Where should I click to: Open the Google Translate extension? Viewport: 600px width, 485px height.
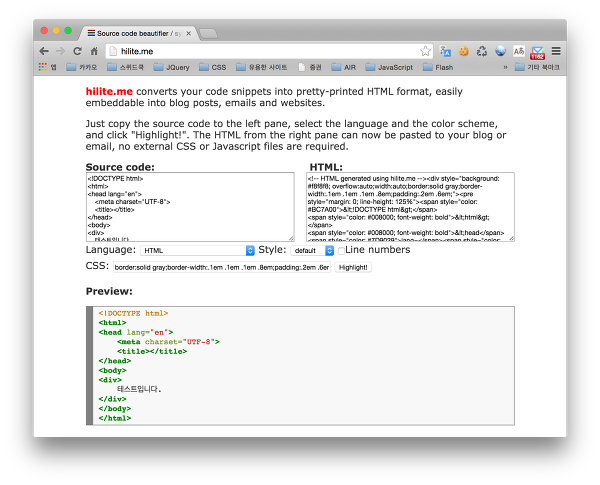tap(445, 51)
